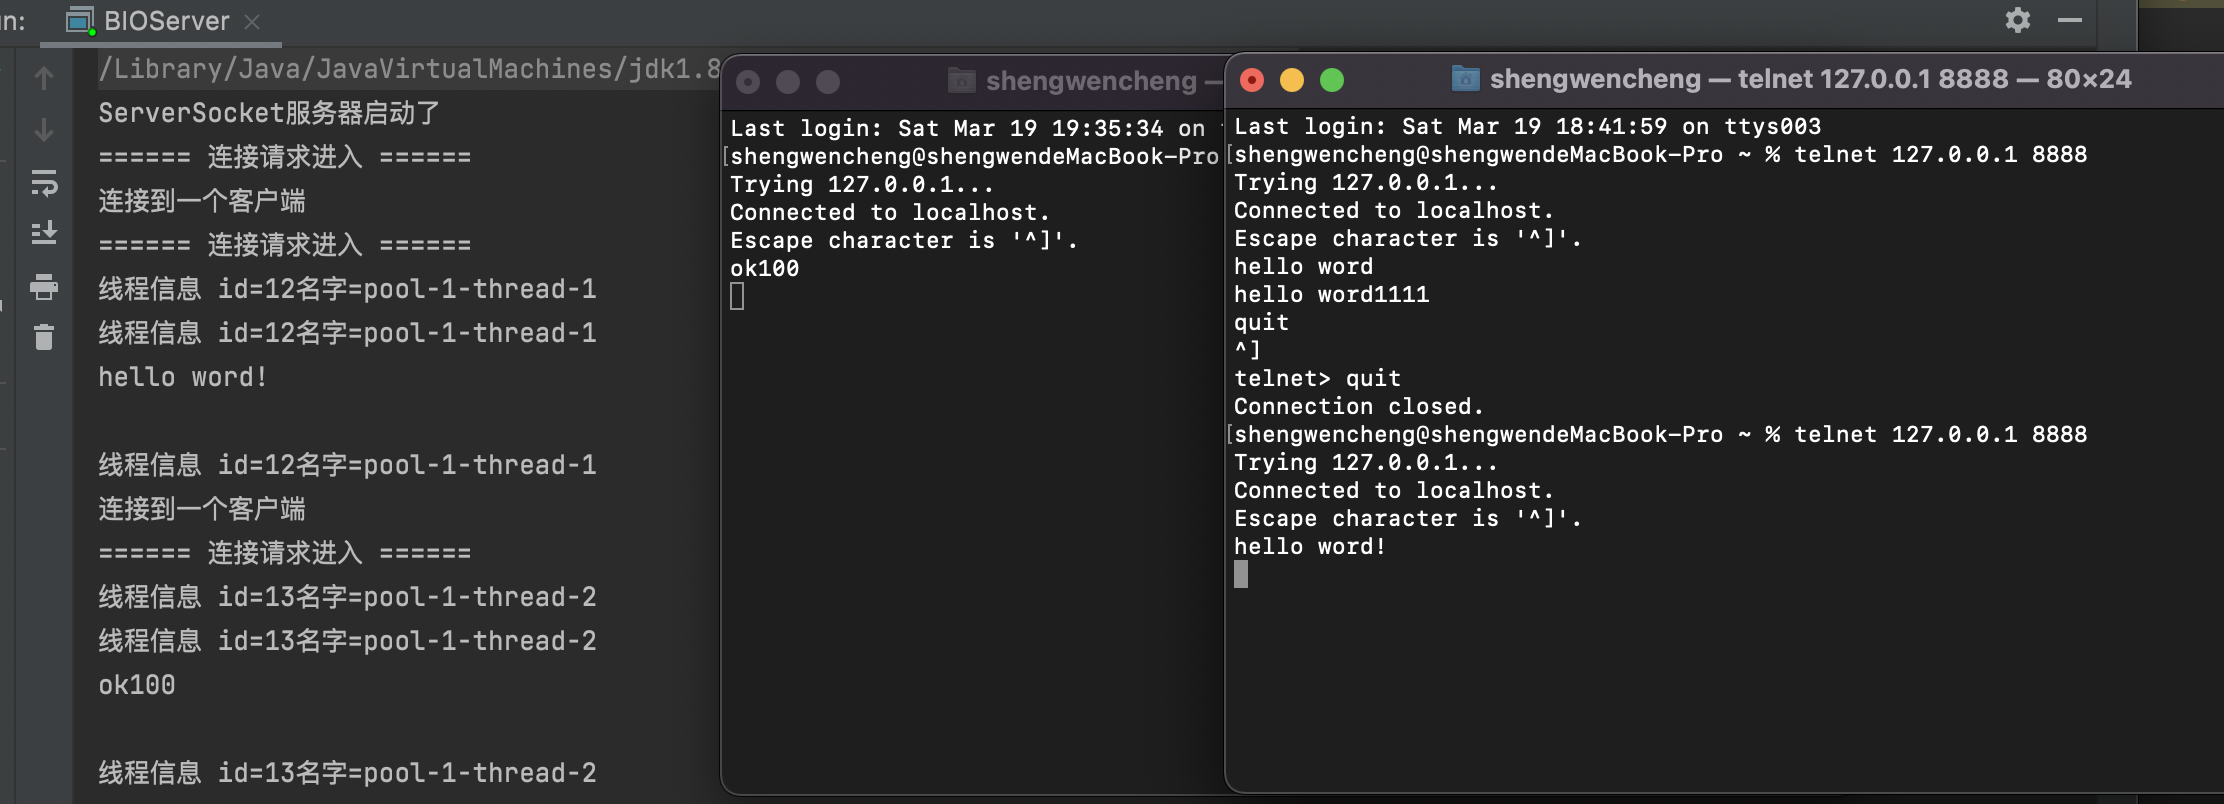Click 'hello word1111' in front terminal
2224x804 pixels.
[x=1331, y=295]
